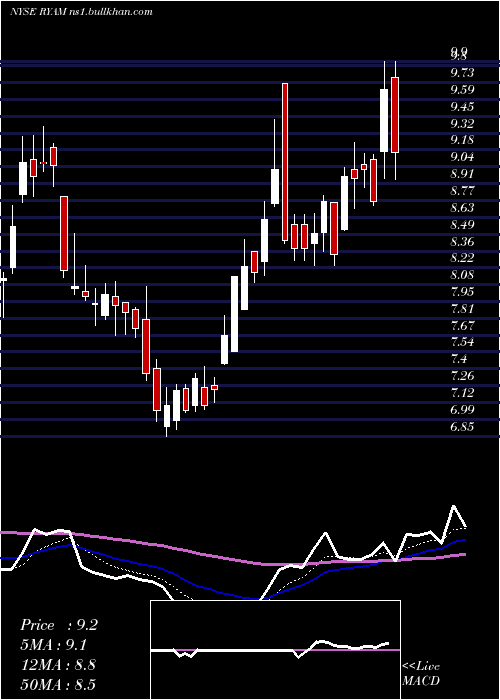Click the 9.73 price axis label
Image resolution: width=500 pixels, height=700 pixels.
tap(462, 73)
